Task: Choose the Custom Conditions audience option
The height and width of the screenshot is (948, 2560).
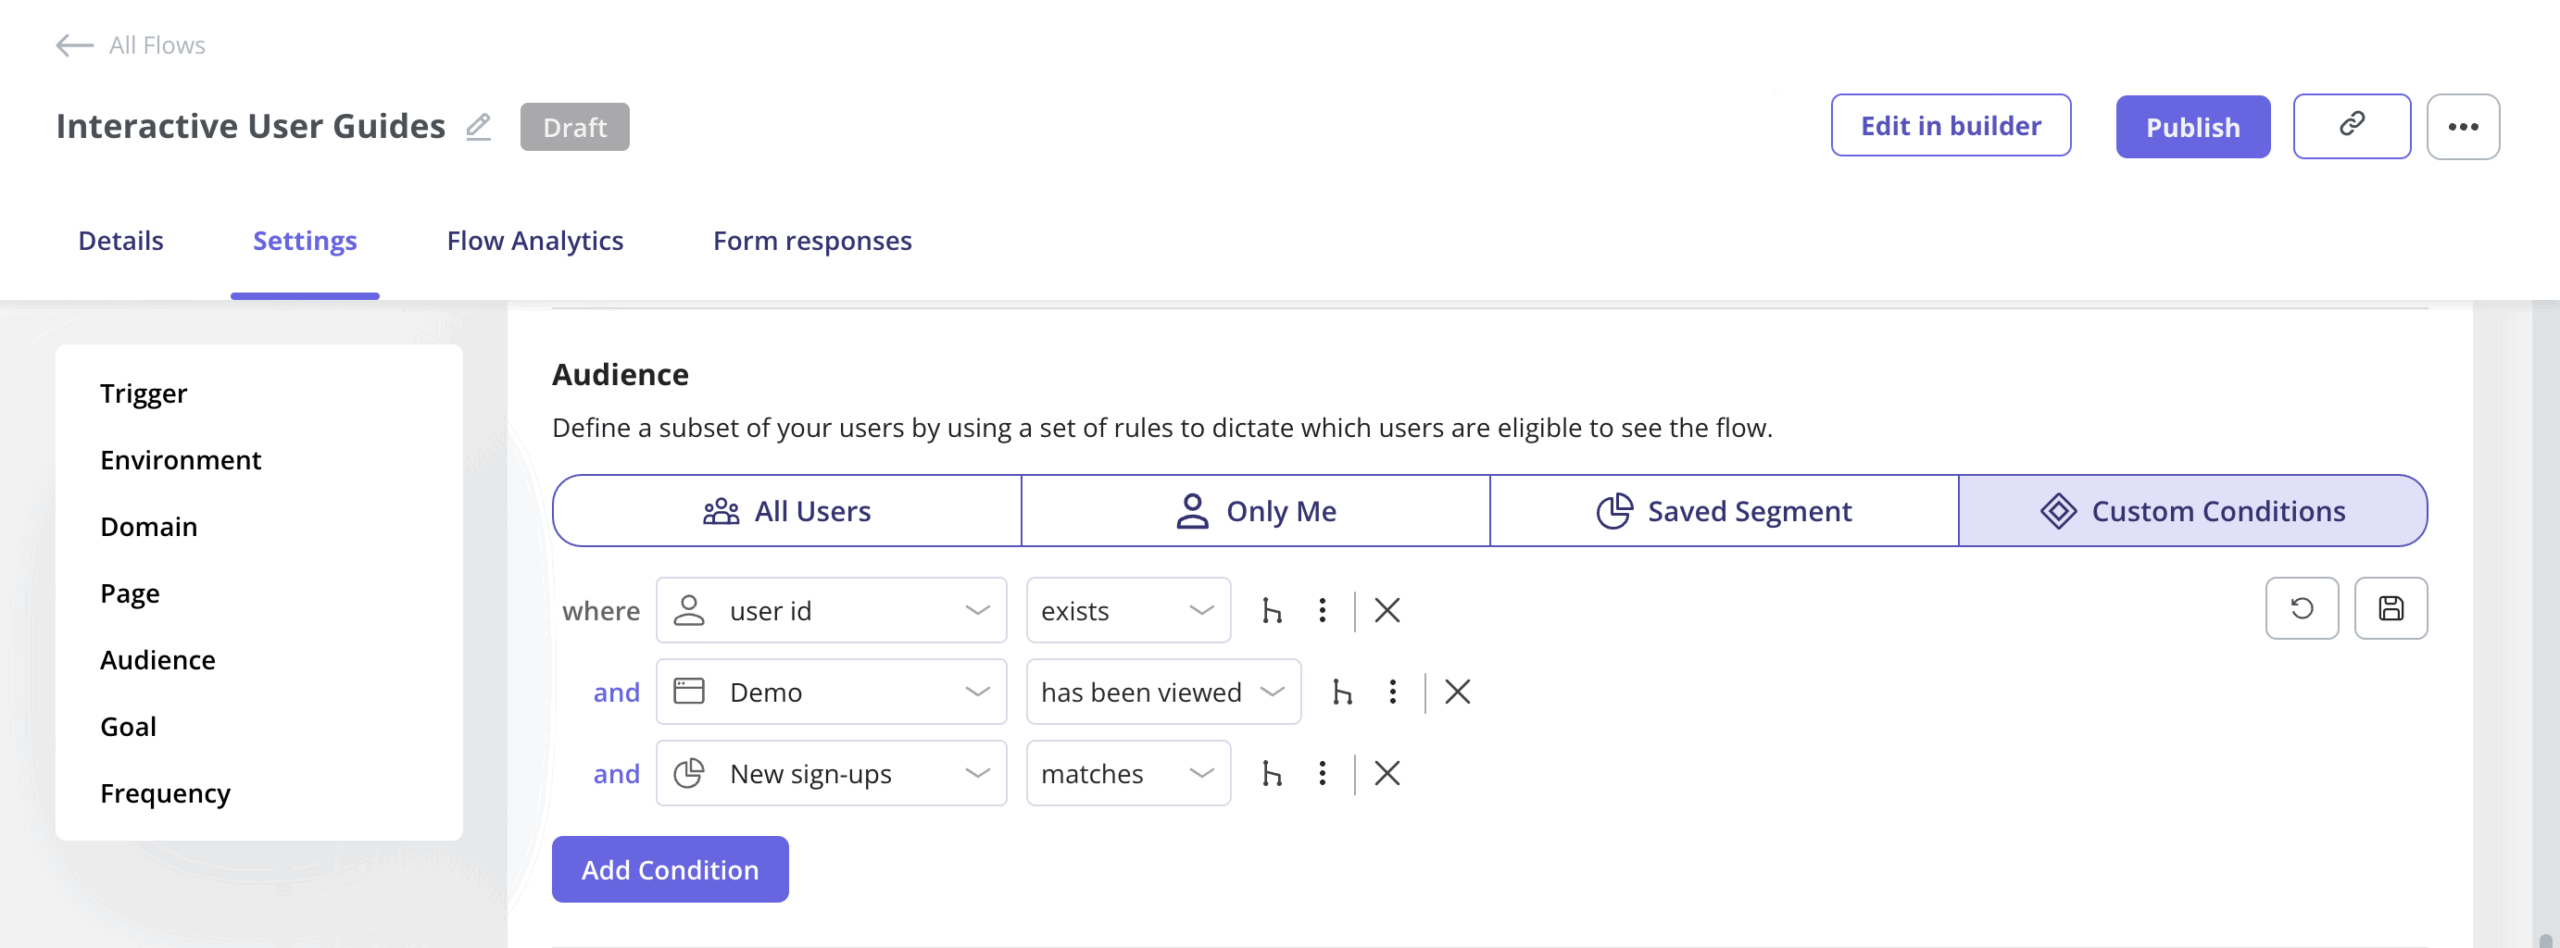Action: click(x=2193, y=511)
